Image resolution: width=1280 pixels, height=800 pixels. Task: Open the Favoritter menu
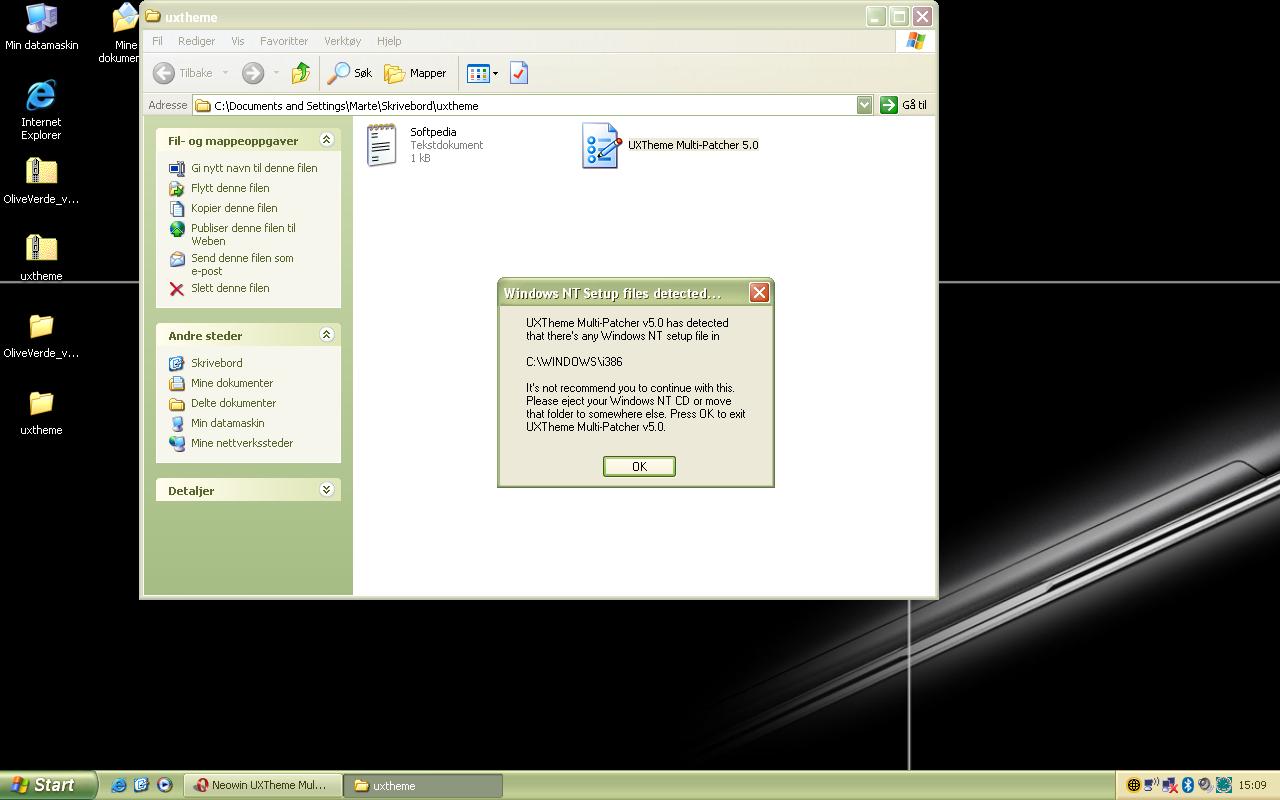point(284,41)
